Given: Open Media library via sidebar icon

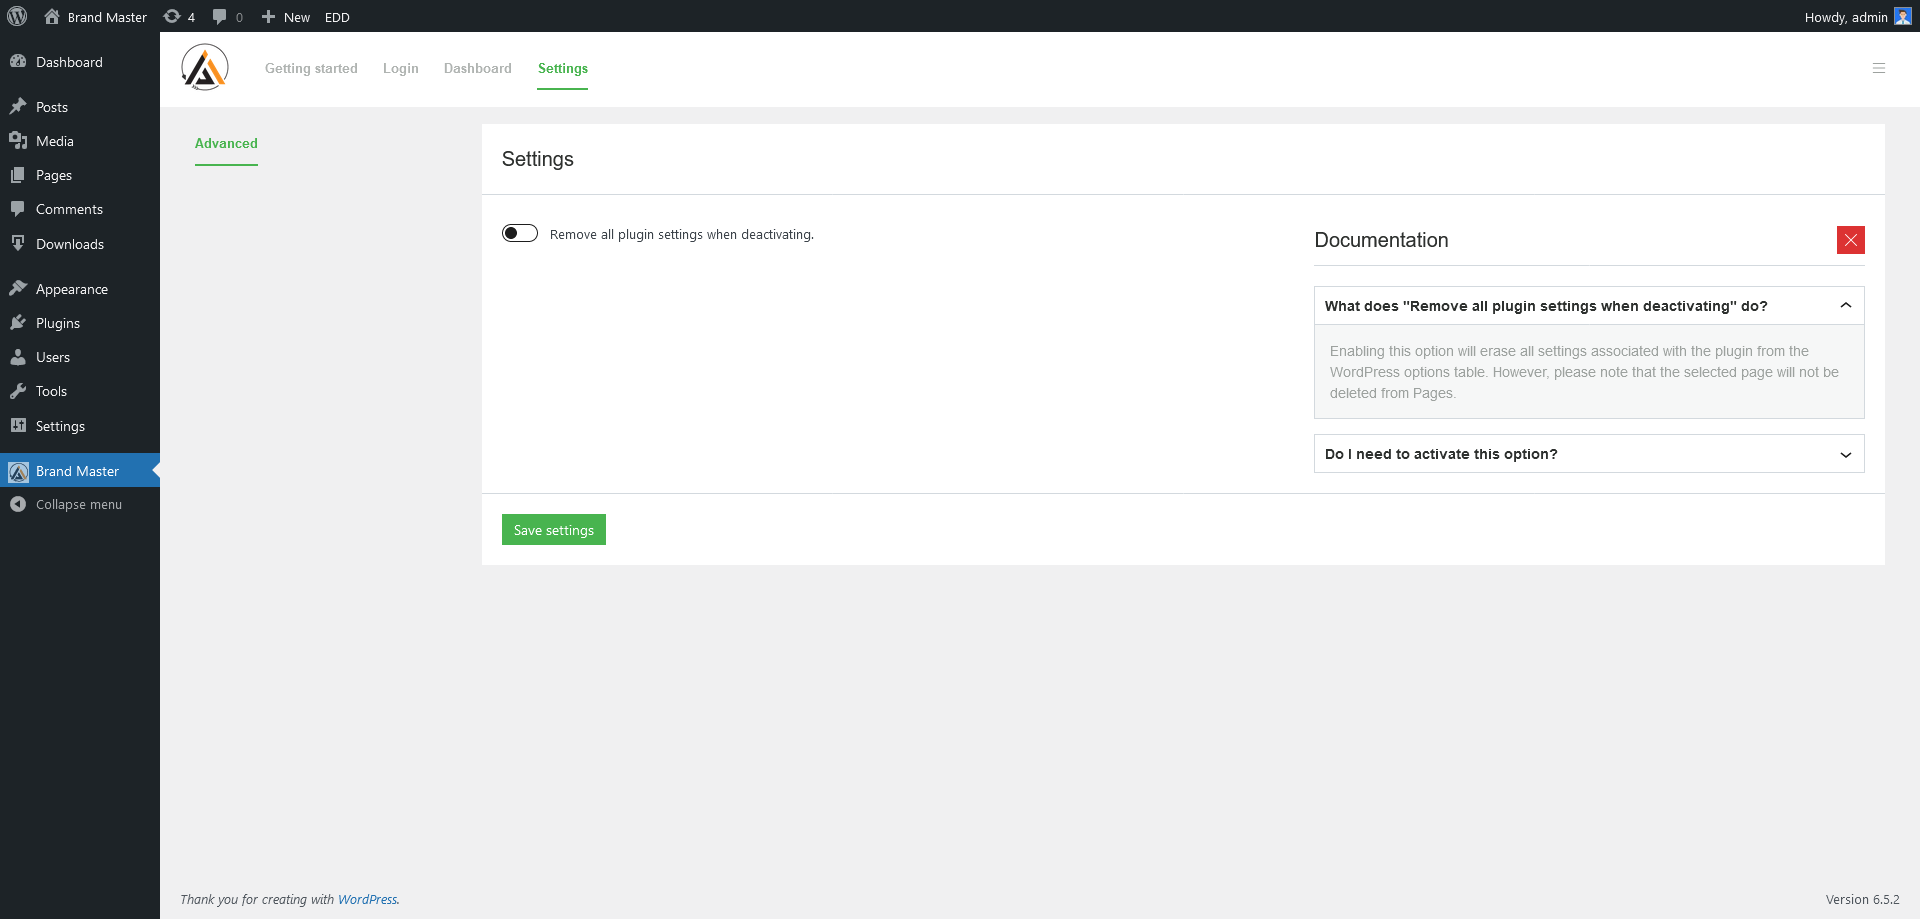Looking at the screenshot, I should point(19,140).
